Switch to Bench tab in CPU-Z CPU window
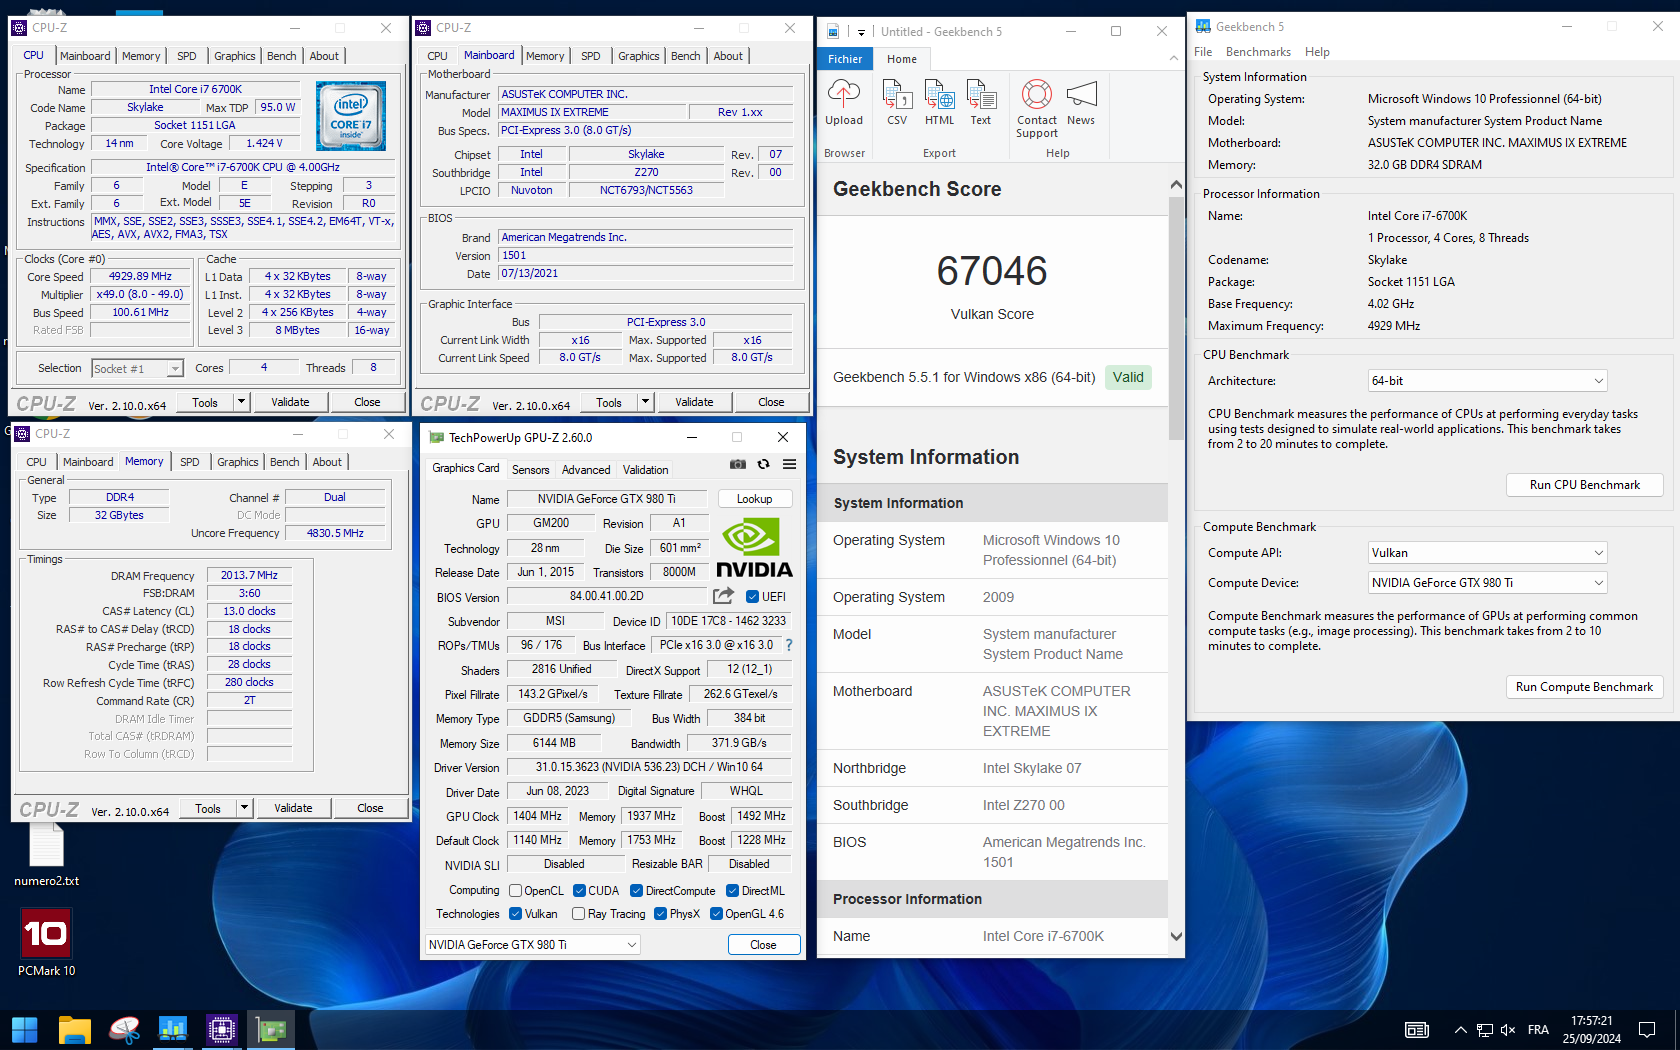 click(x=281, y=56)
